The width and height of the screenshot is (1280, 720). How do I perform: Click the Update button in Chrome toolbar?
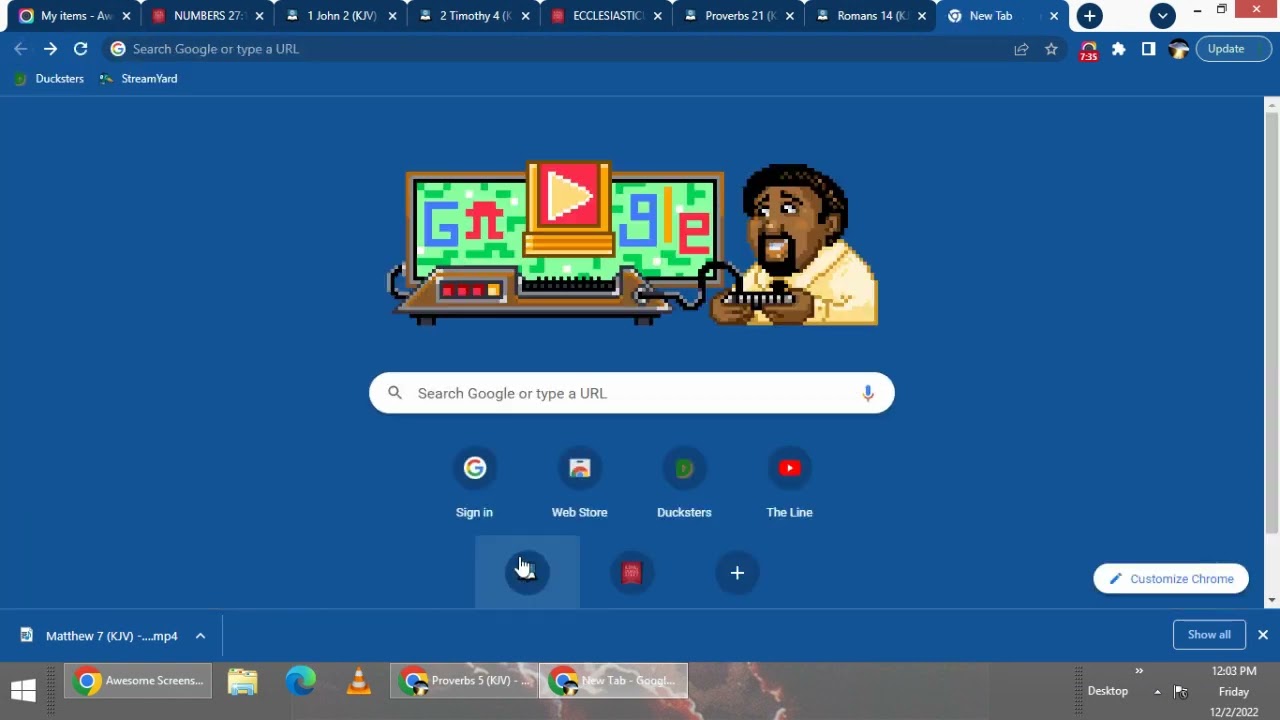tap(1233, 49)
